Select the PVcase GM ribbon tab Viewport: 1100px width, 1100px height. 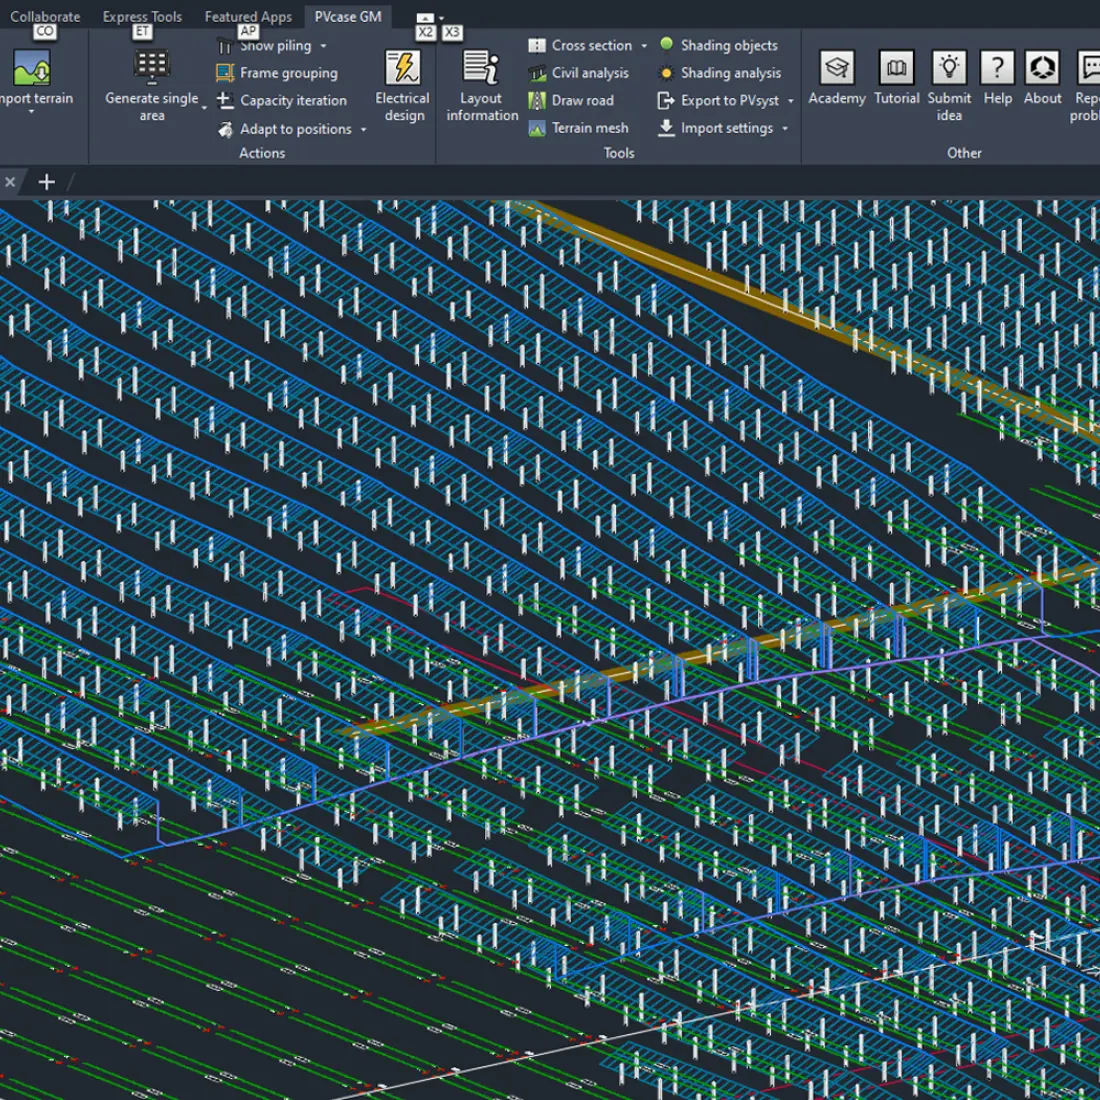[348, 17]
